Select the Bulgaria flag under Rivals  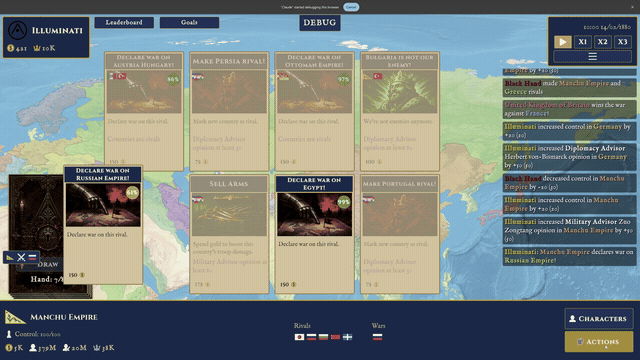tap(323, 337)
